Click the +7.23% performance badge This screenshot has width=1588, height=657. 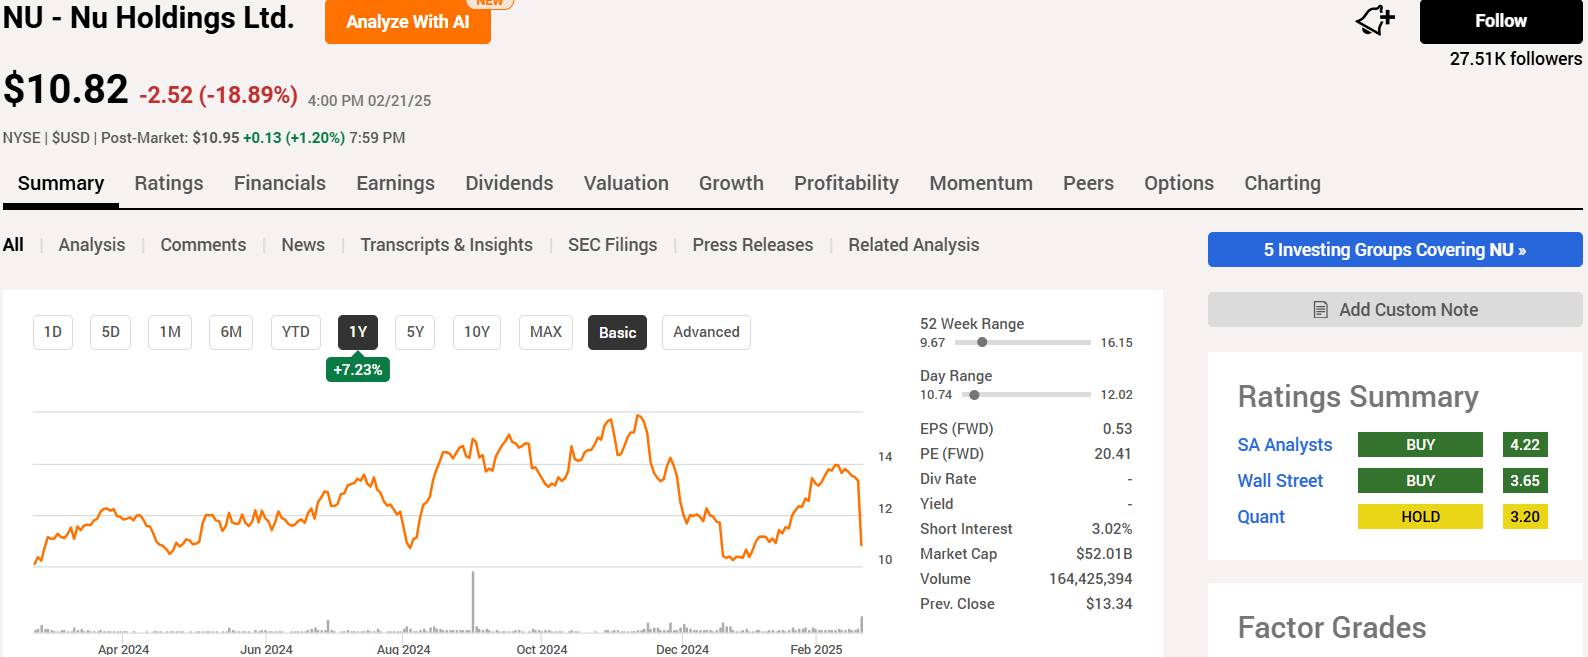click(x=358, y=370)
